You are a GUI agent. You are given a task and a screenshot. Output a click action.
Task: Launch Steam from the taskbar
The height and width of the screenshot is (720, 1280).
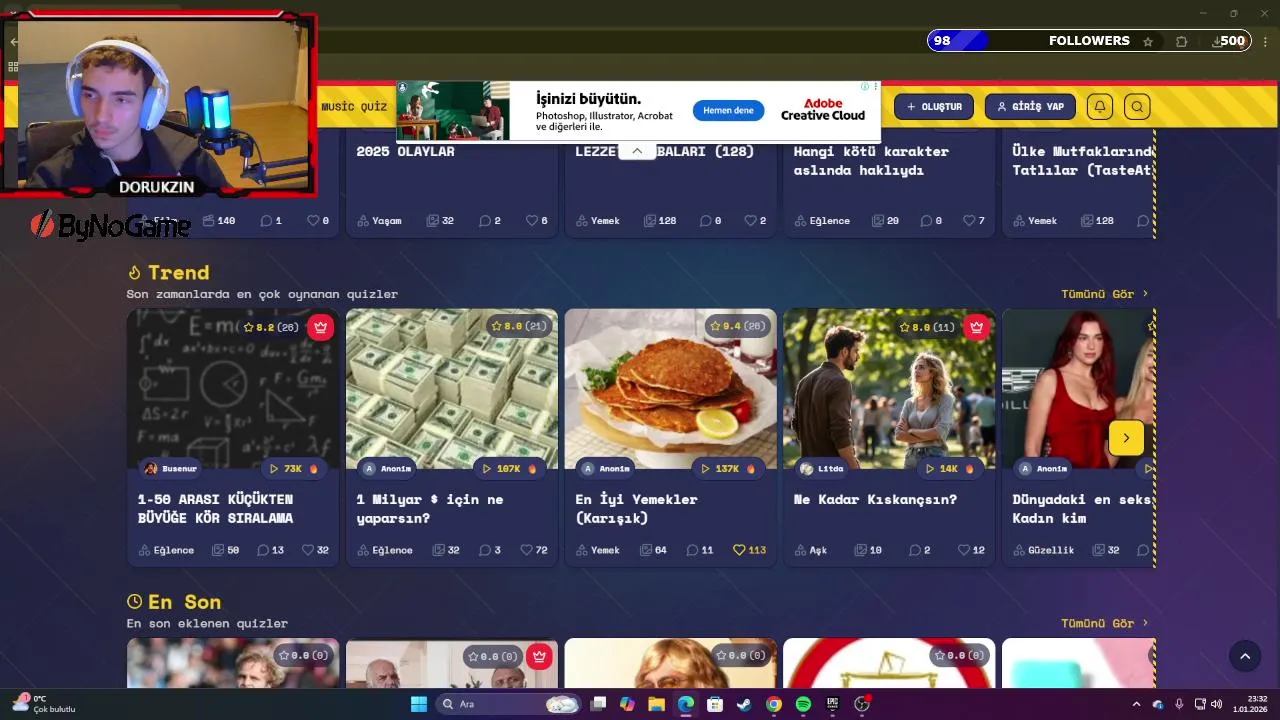click(x=744, y=704)
